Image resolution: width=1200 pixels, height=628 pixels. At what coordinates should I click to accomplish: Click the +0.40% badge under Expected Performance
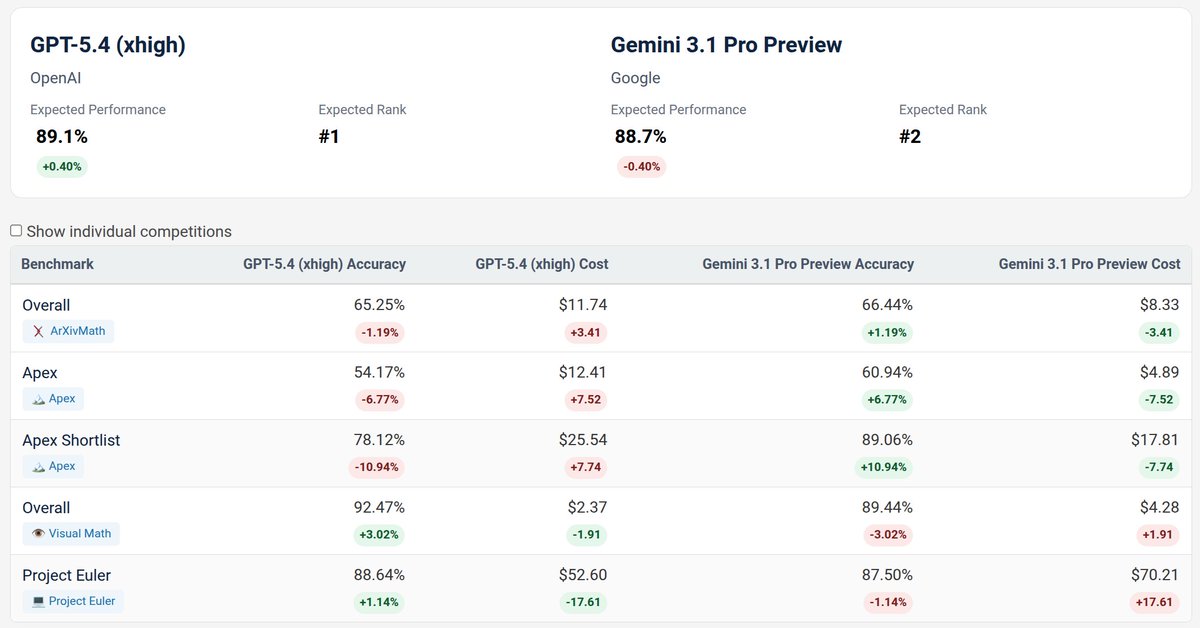61,166
